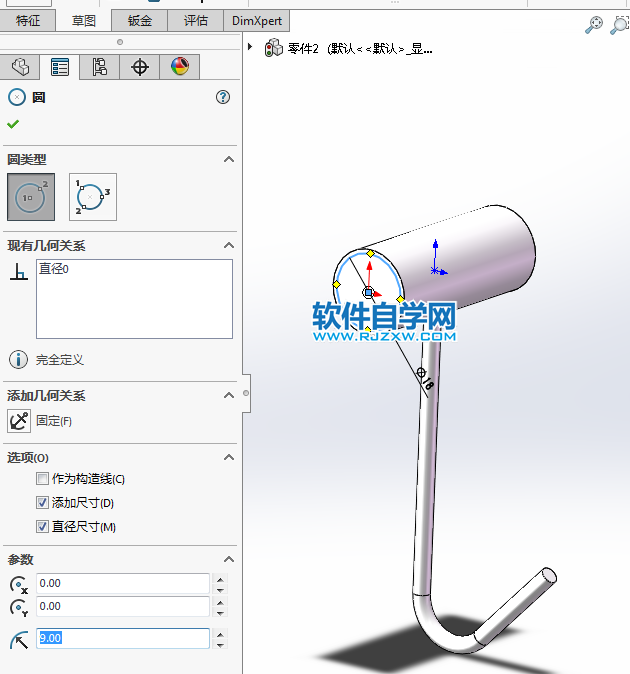
Task: Collapse the 选项 options section
Action: click(x=229, y=457)
